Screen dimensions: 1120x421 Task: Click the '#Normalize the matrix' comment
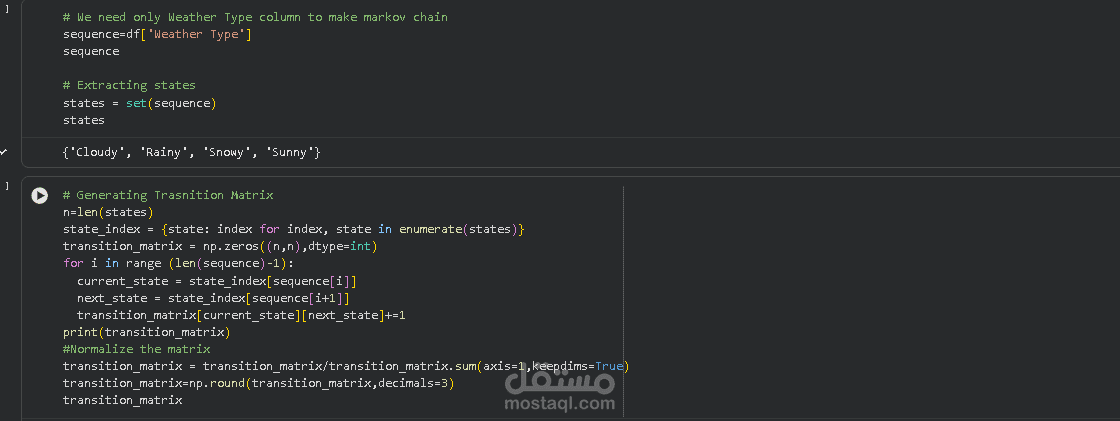coord(136,350)
